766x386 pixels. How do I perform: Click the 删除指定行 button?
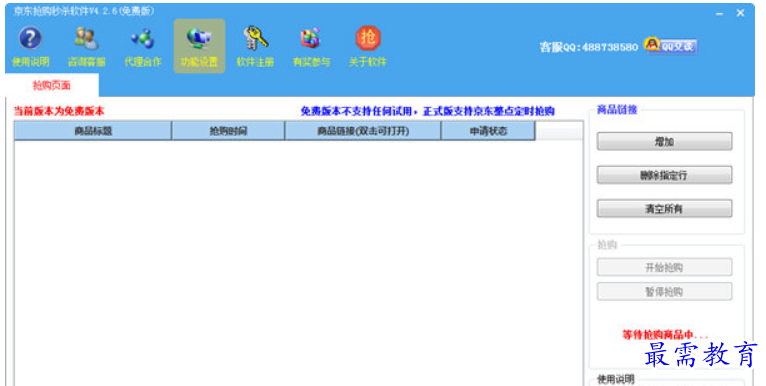[664, 175]
